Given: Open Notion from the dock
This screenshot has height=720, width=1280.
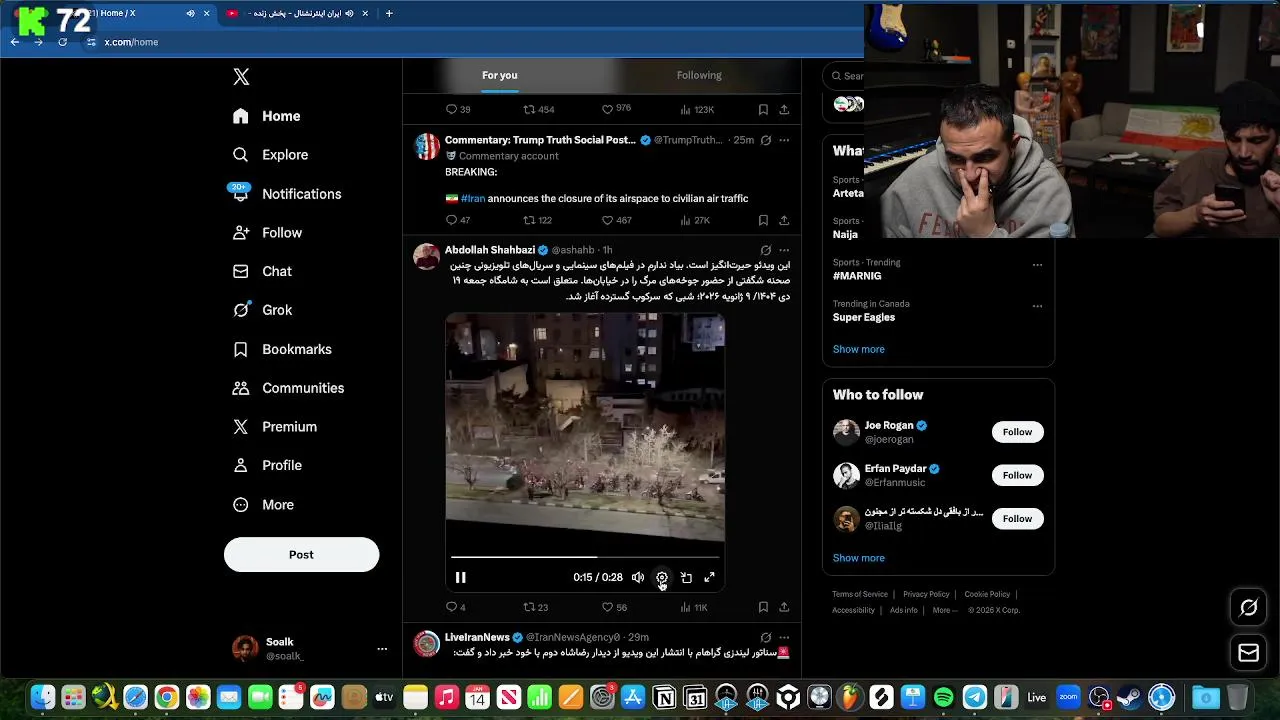Looking at the screenshot, I should (x=664, y=697).
